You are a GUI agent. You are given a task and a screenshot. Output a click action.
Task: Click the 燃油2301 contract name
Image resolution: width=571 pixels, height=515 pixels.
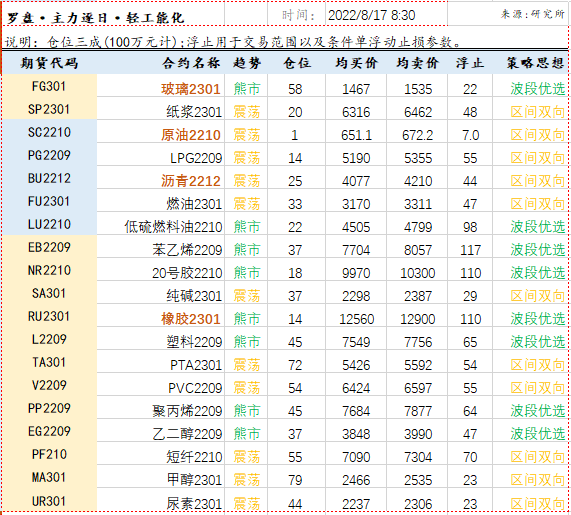pyautogui.click(x=194, y=204)
